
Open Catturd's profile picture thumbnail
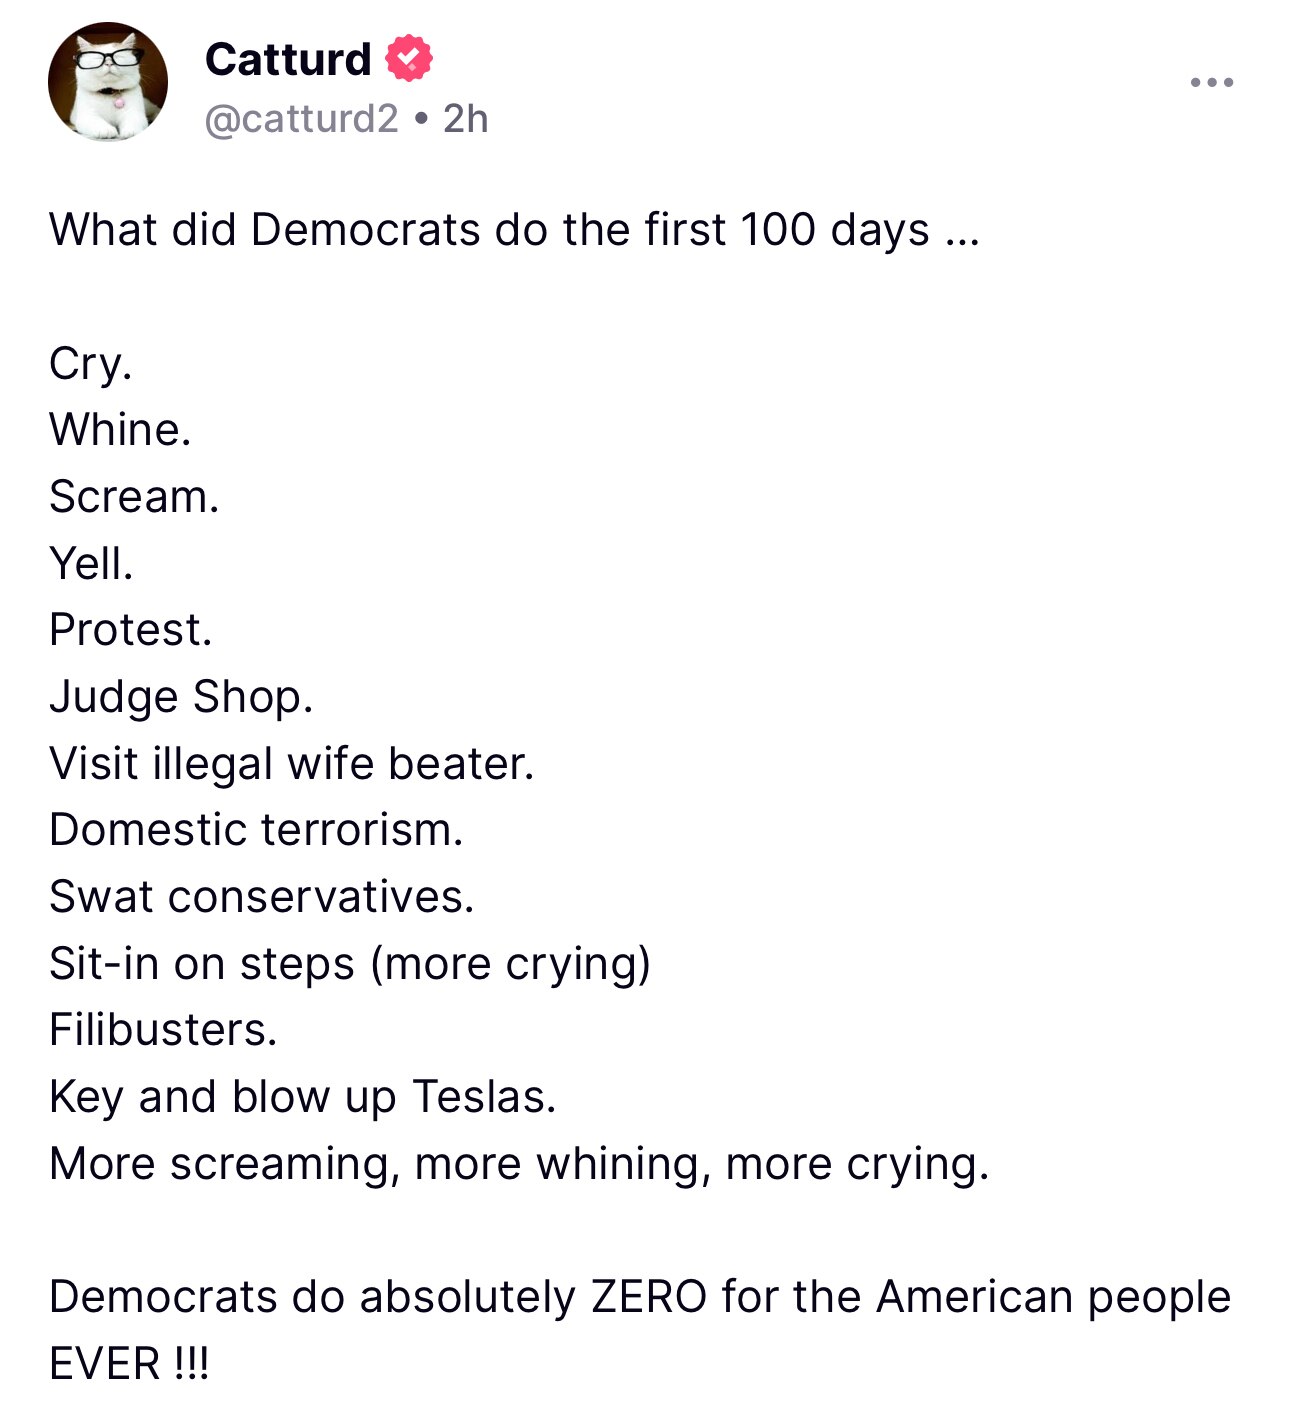point(106,80)
